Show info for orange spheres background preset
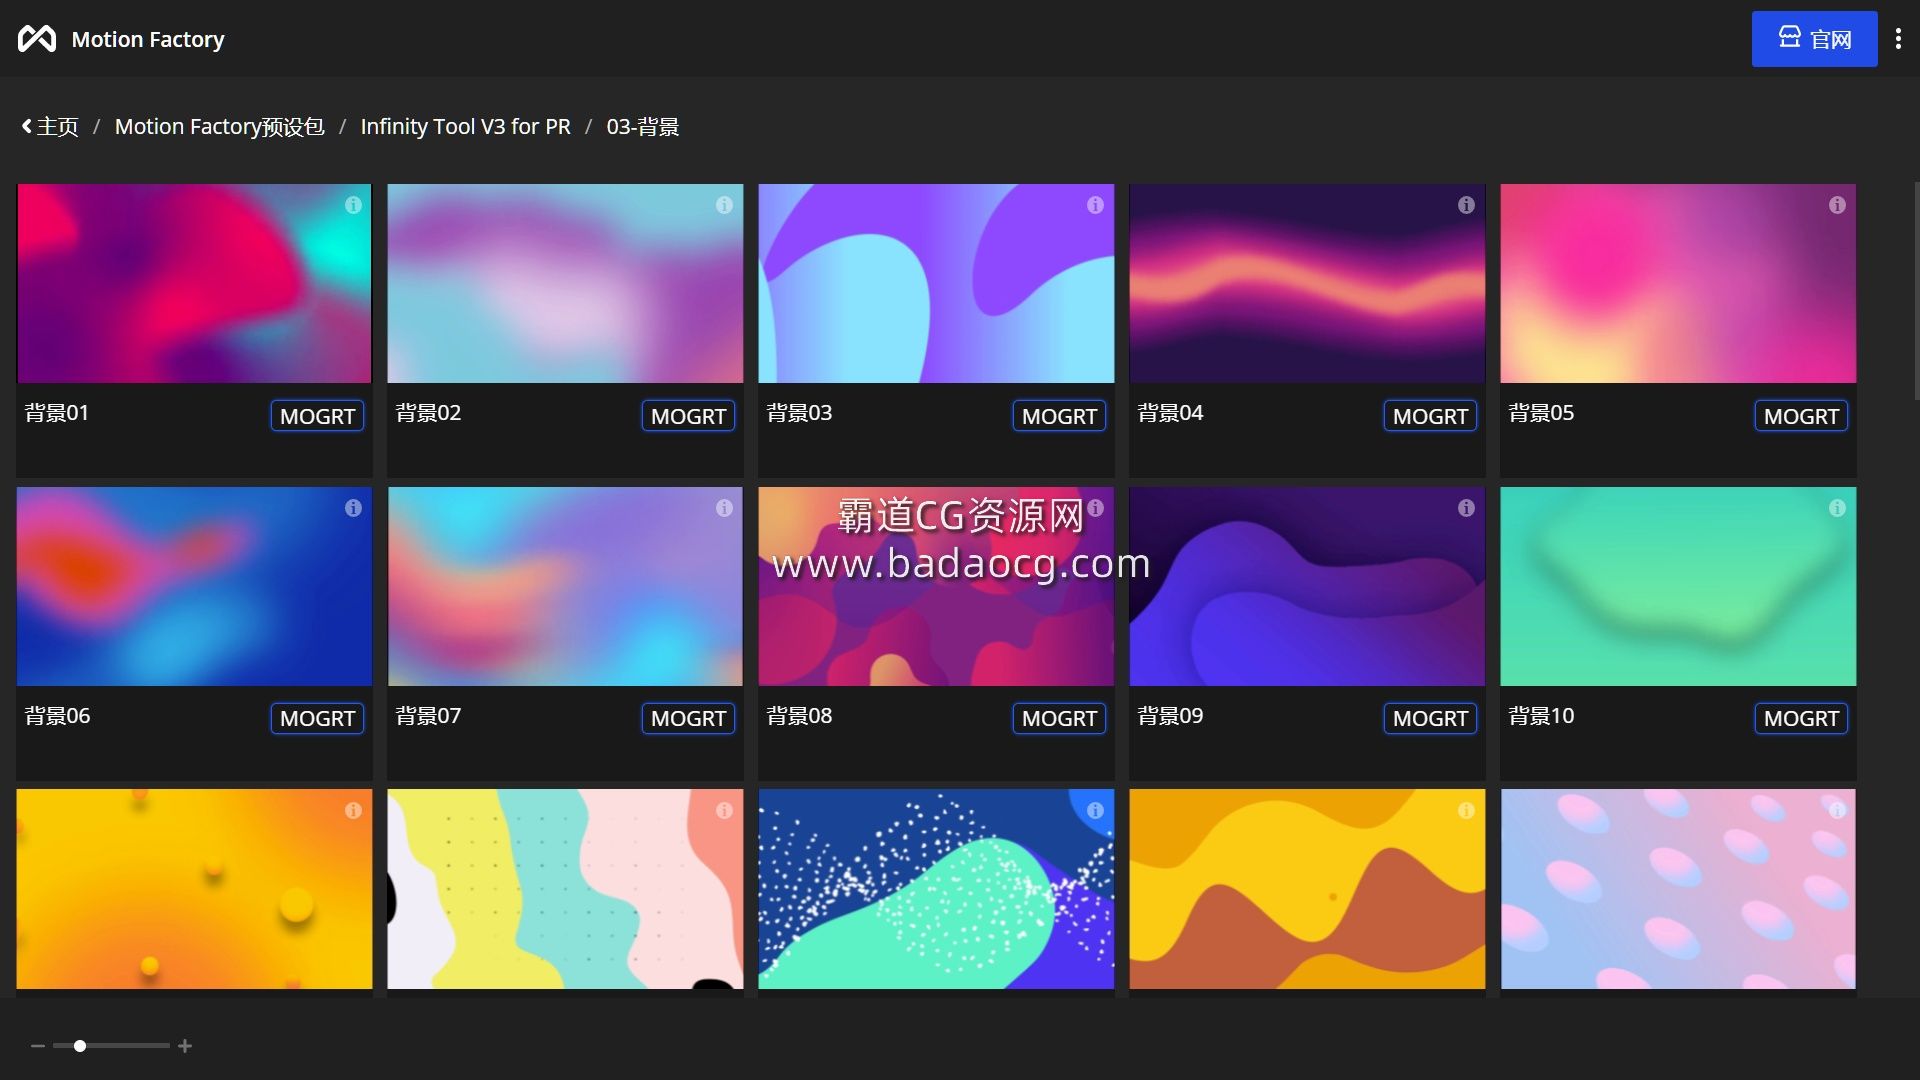Viewport: 1920px width, 1080px height. coord(353,811)
